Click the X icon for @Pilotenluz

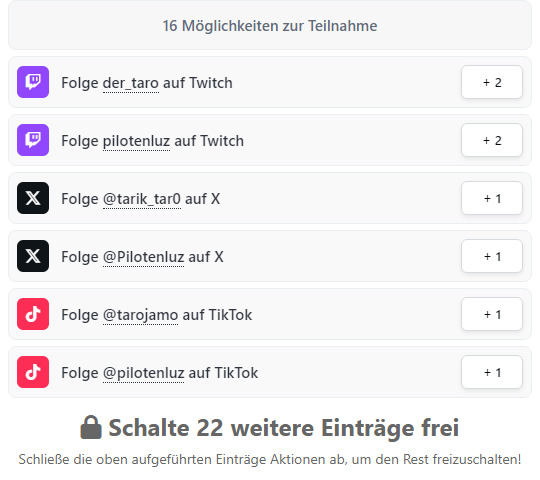pos(33,256)
